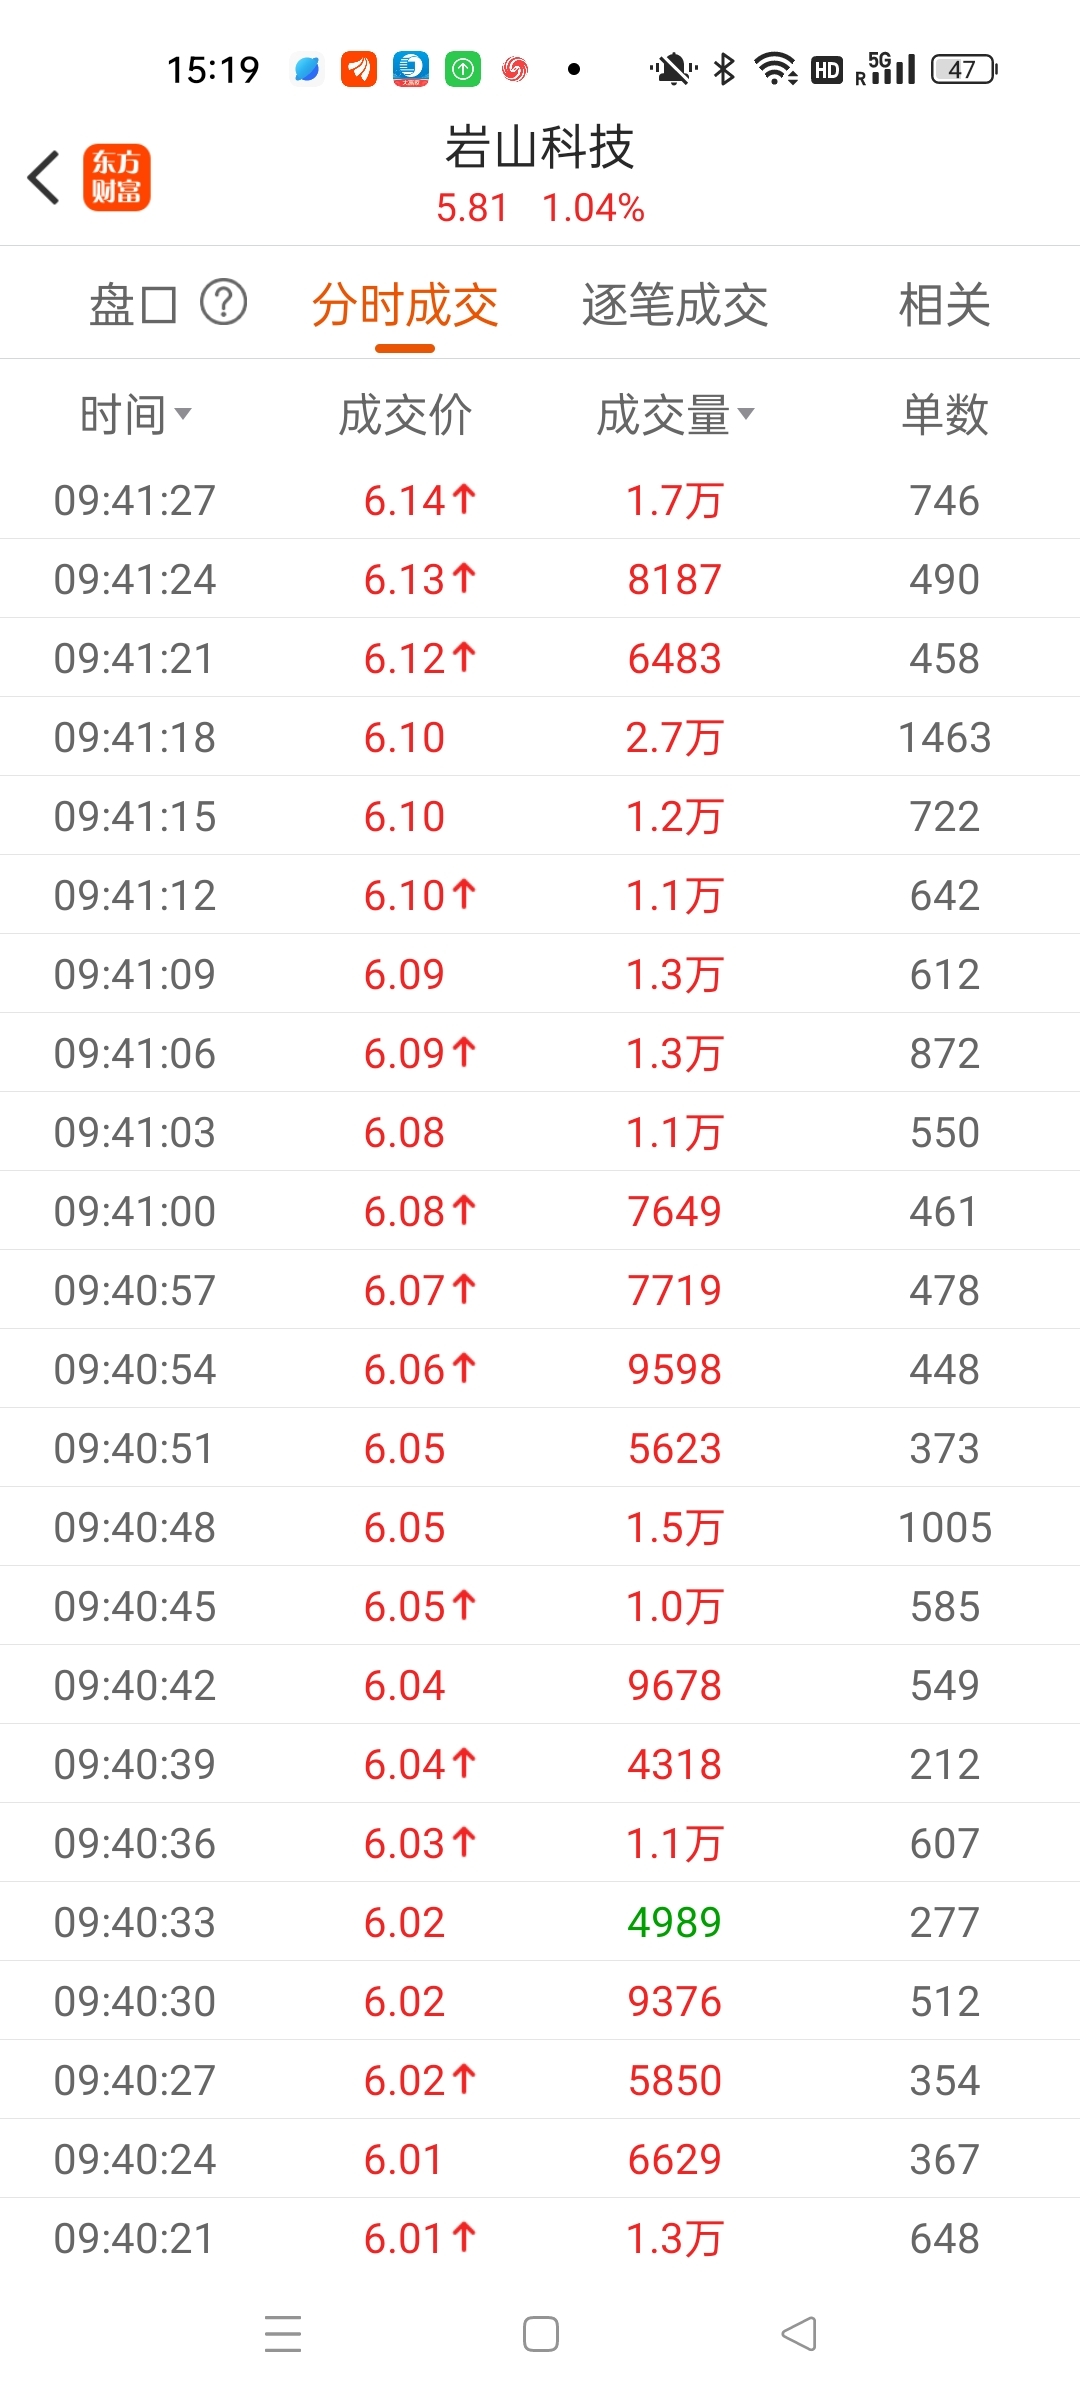Tap the Android home square icon
This screenshot has width=1080, height=2400.
(541, 2334)
